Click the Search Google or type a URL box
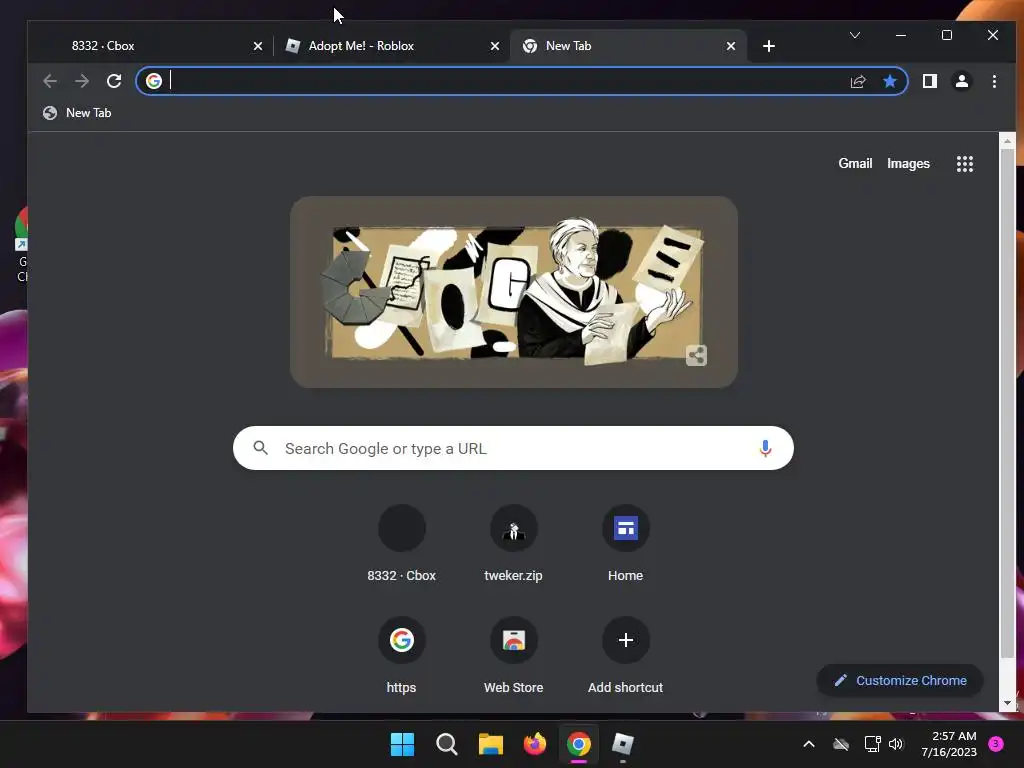The width and height of the screenshot is (1024, 768). click(x=513, y=448)
